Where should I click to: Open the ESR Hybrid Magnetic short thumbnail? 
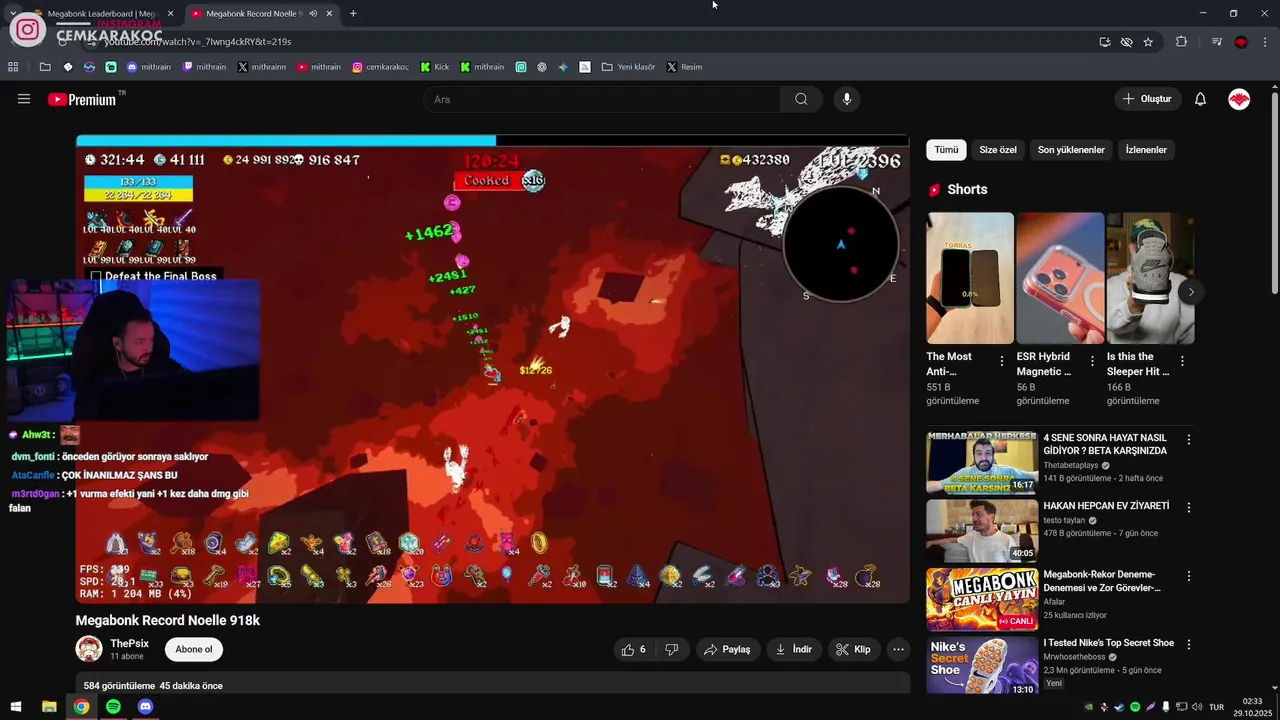point(1060,278)
